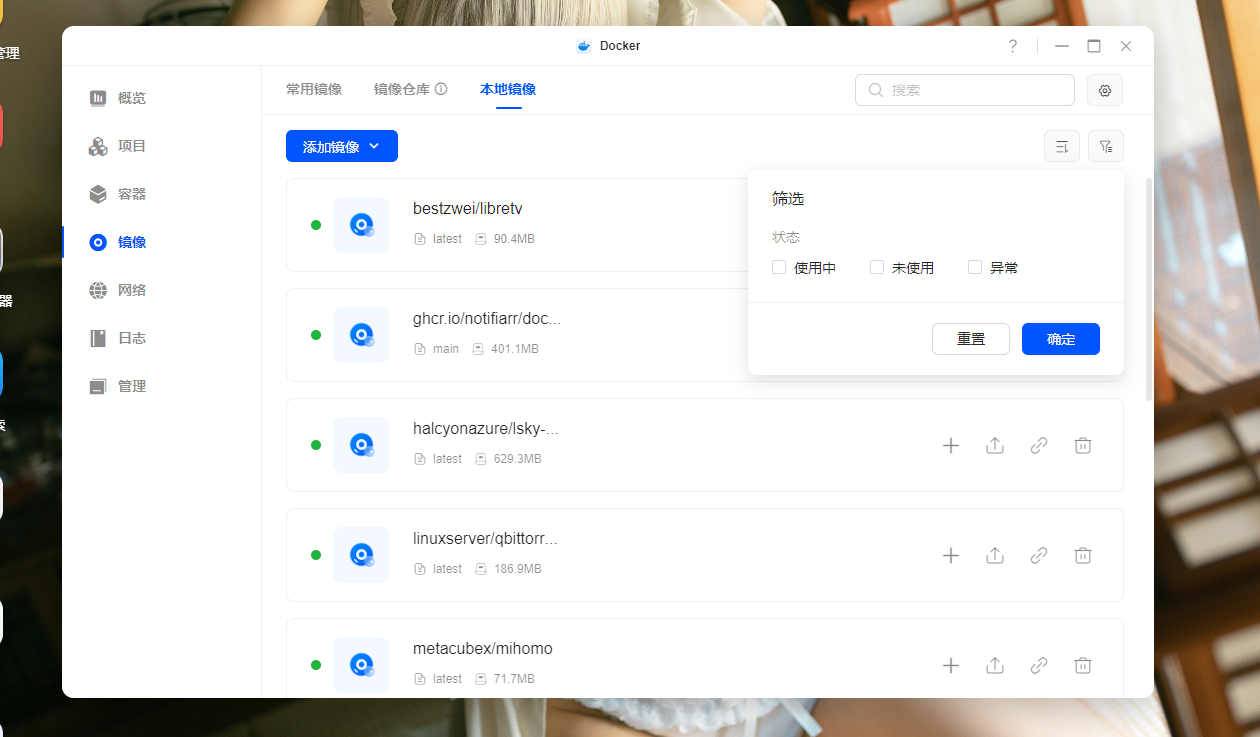Export the metacubex/mihomo image
Image resolution: width=1260 pixels, height=737 pixels.
coord(995,665)
